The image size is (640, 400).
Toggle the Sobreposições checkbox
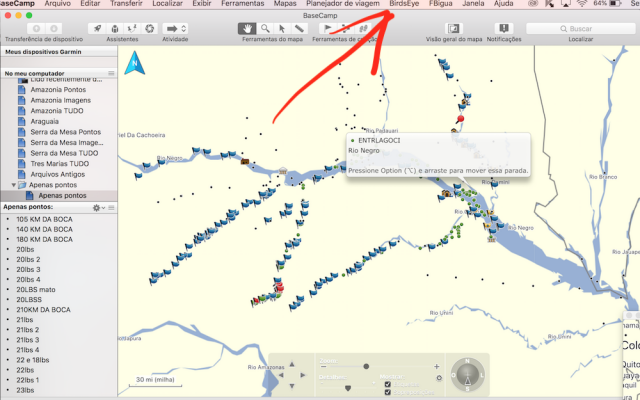[388, 392]
